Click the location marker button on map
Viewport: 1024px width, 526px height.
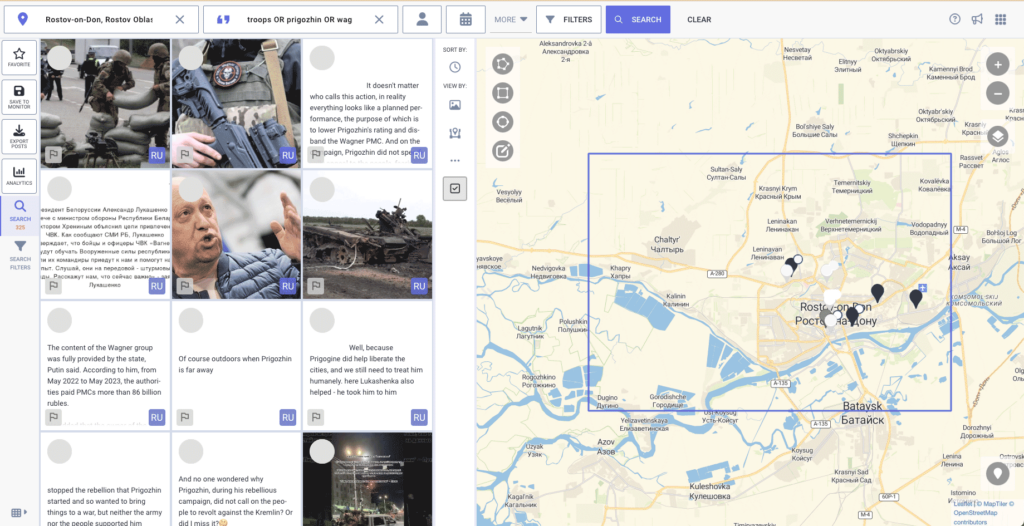tap(997, 472)
